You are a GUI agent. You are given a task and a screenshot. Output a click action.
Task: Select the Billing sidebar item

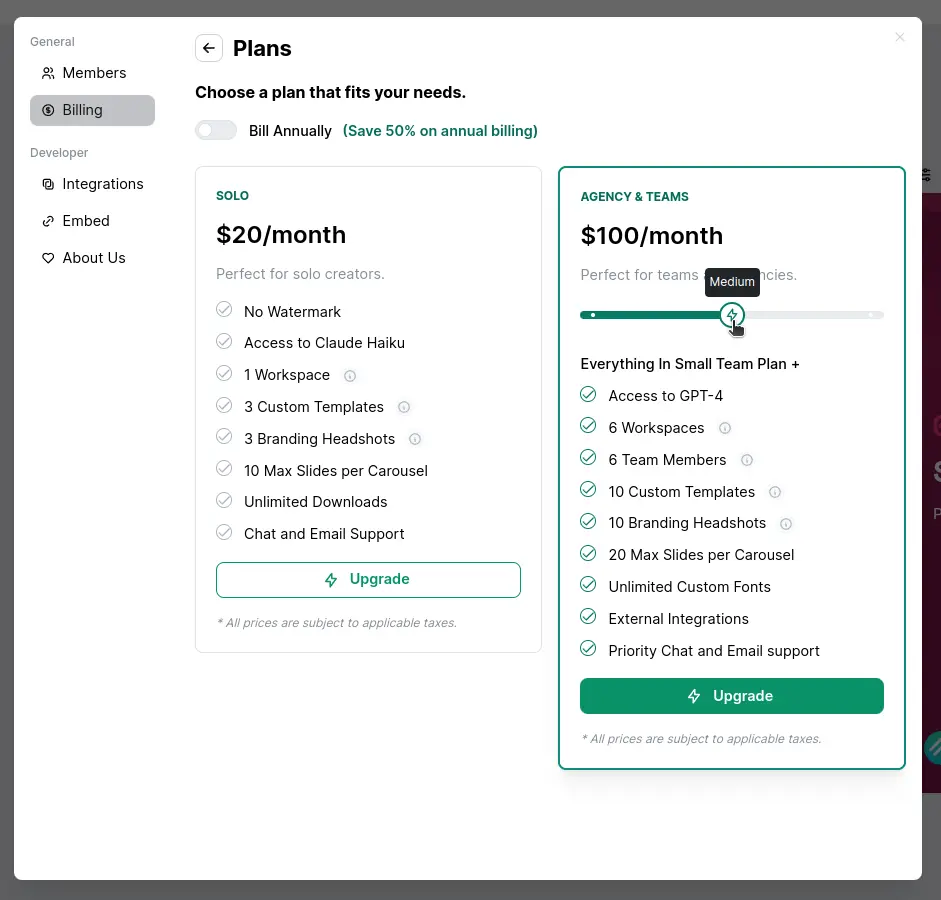click(92, 110)
